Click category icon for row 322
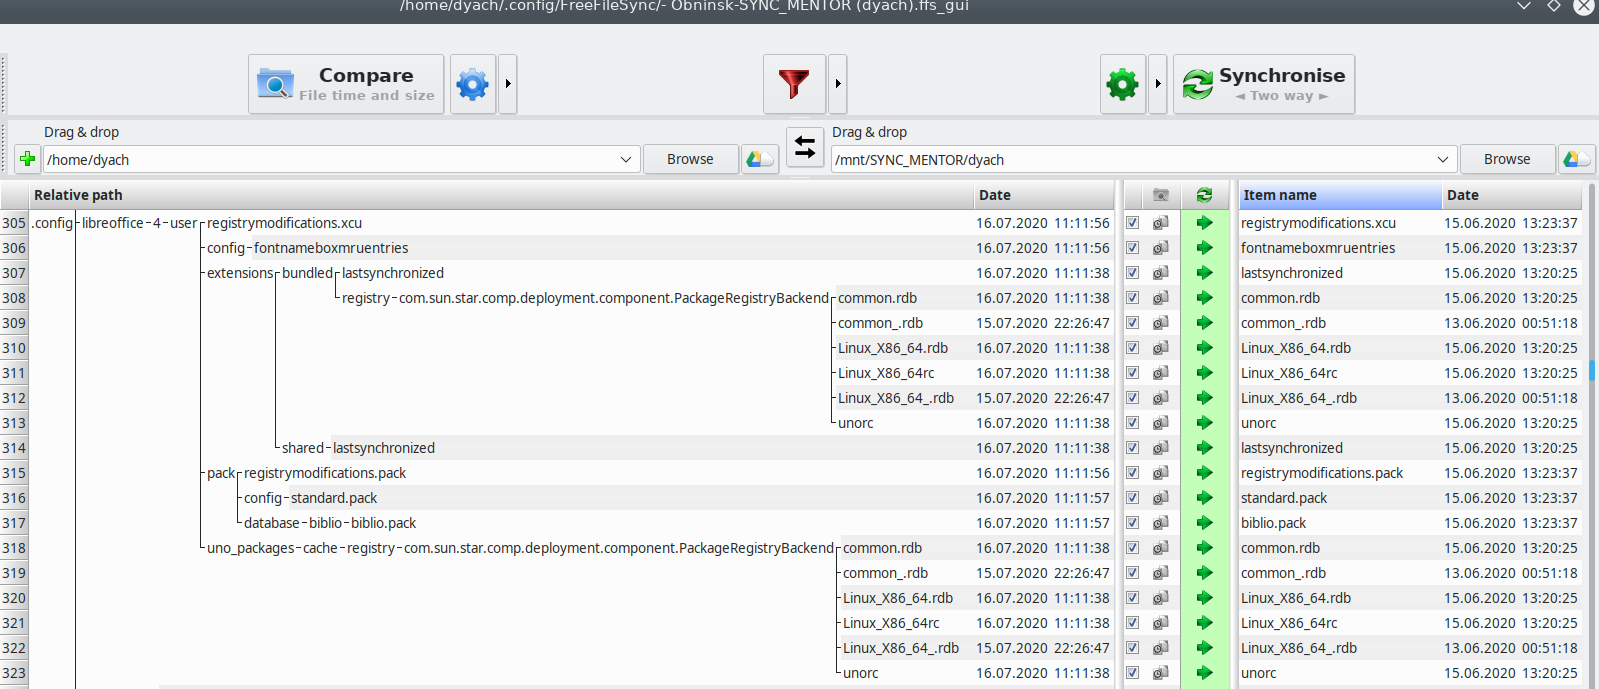Image resolution: width=1599 pixels, height=689 pixels. (1160, 648)
